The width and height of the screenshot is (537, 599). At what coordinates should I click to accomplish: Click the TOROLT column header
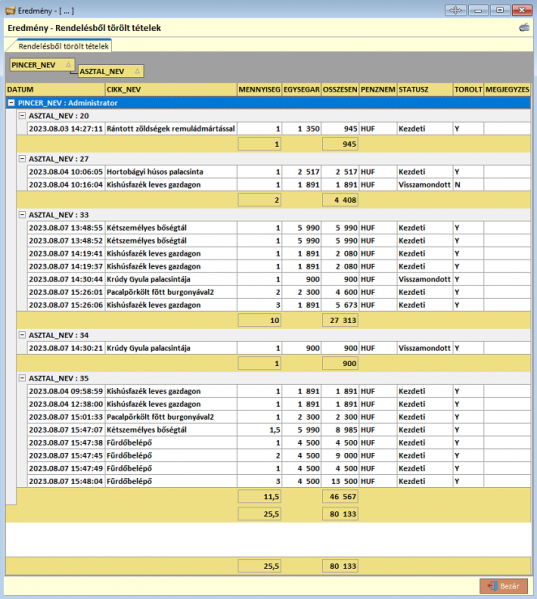point(468,89)
